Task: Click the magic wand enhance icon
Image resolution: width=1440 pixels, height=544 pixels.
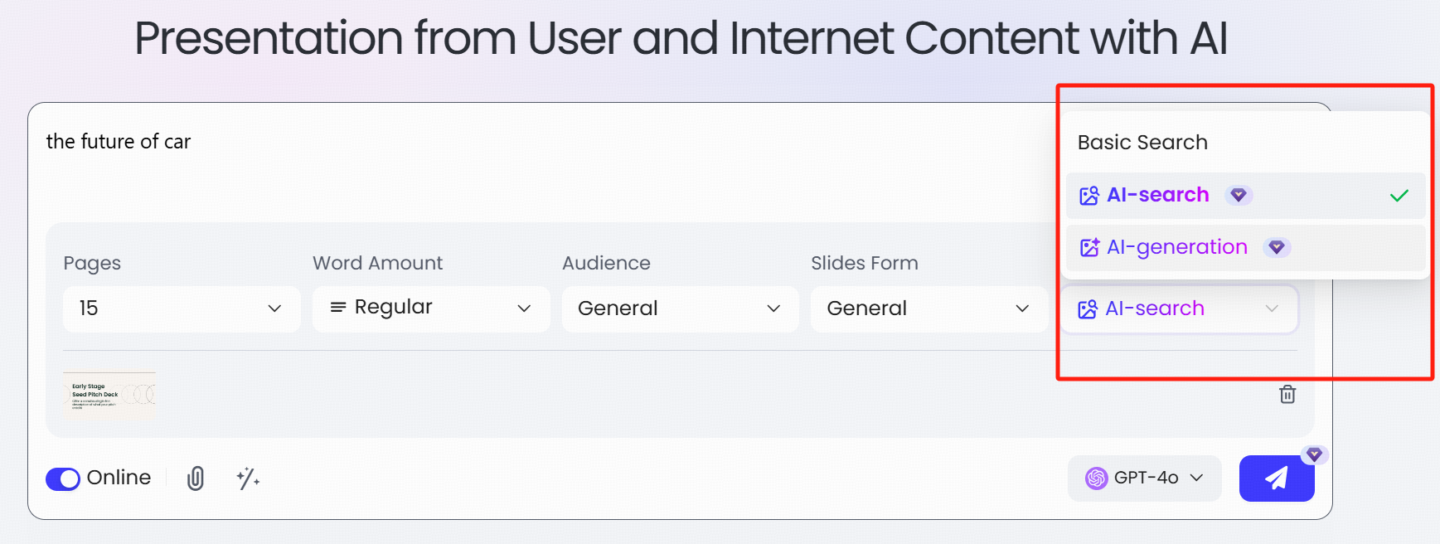Action: tap(248, 479)
